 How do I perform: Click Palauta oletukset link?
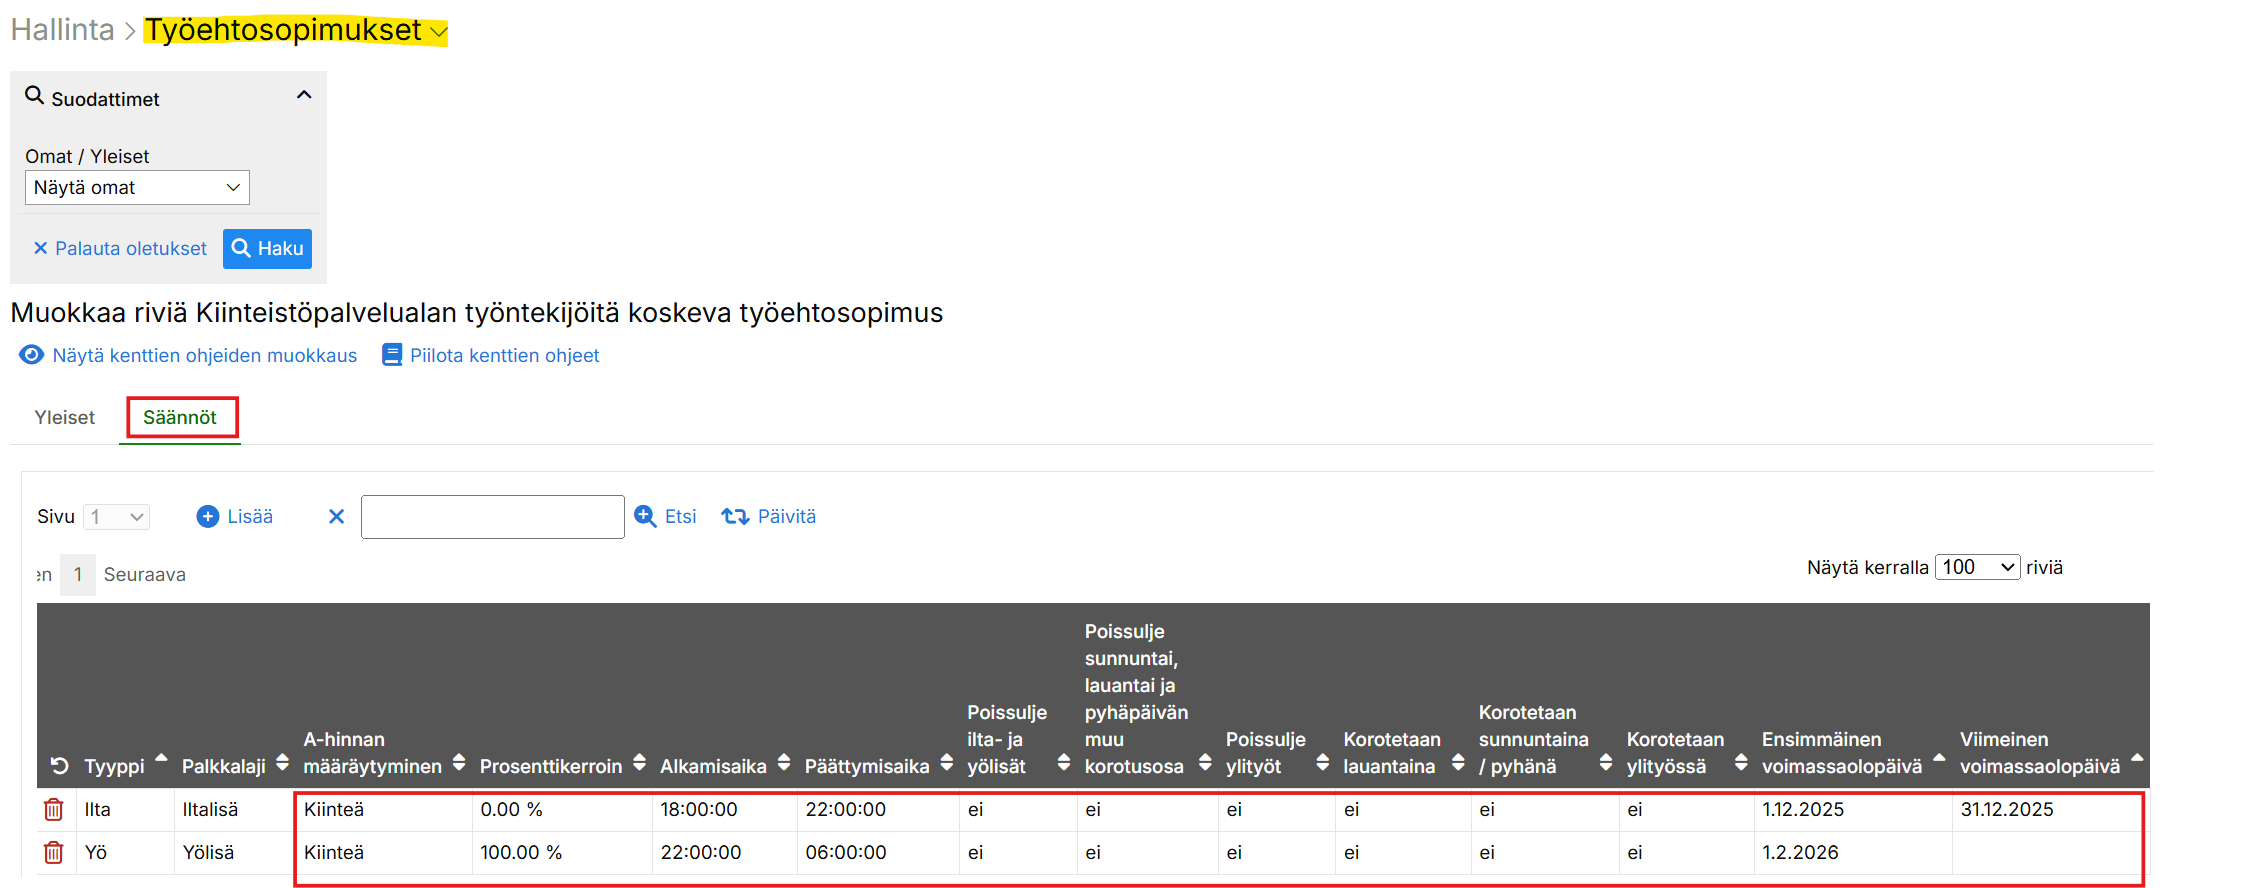120,249
